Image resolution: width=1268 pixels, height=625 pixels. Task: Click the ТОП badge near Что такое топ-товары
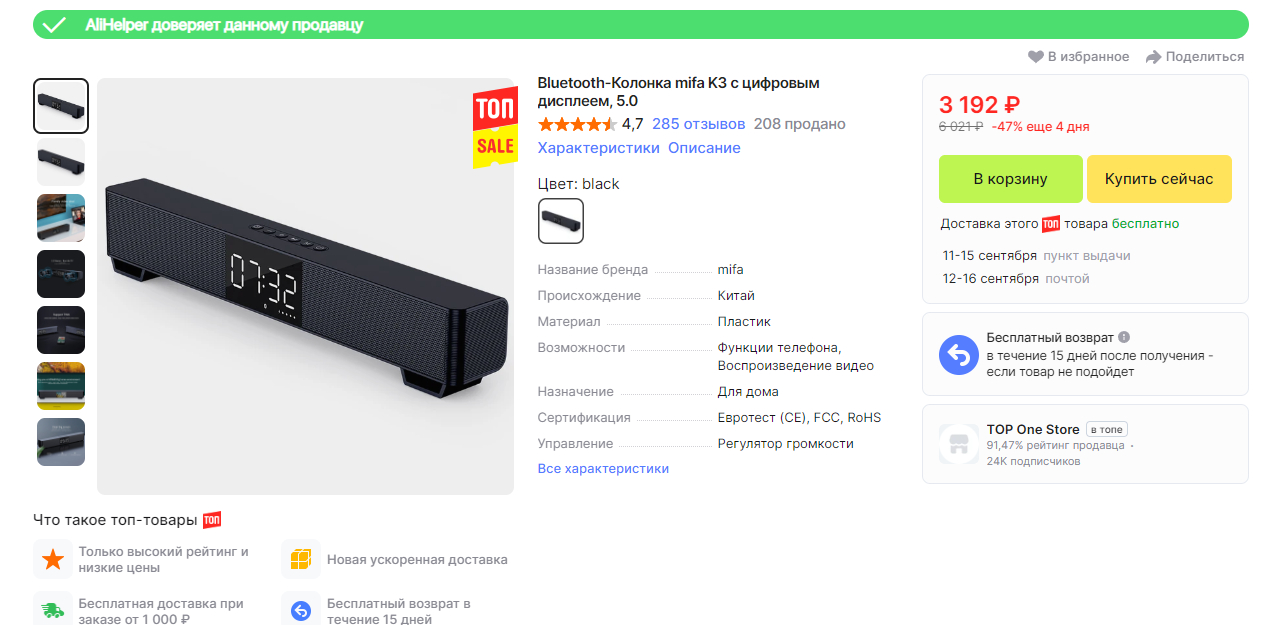point(212,520)
